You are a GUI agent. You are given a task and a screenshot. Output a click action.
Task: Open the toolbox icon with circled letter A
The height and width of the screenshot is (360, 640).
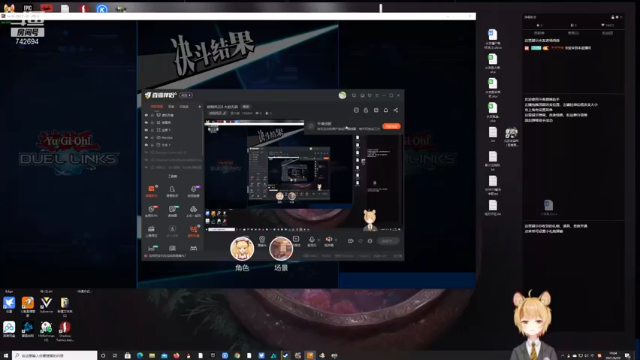point(172,229)
